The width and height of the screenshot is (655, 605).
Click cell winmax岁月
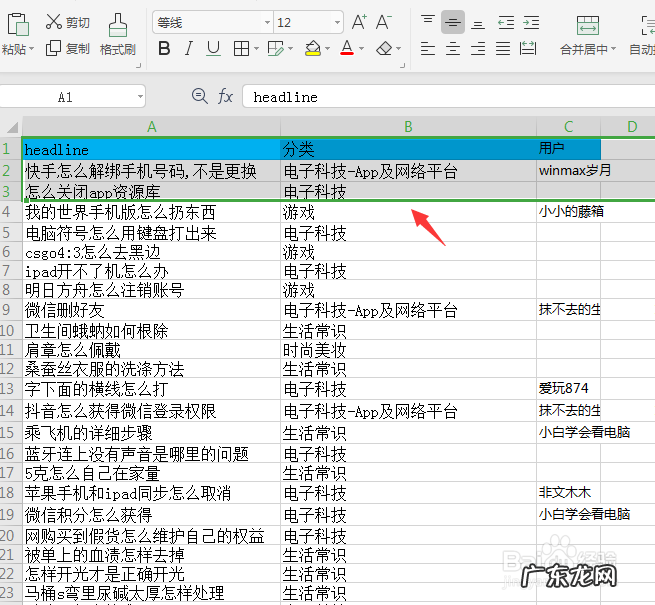569,171
